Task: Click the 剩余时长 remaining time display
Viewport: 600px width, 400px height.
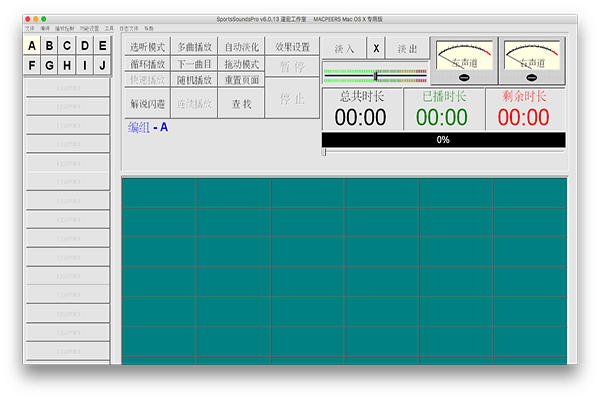Action: pyautogui.click(x=525, y=109)
